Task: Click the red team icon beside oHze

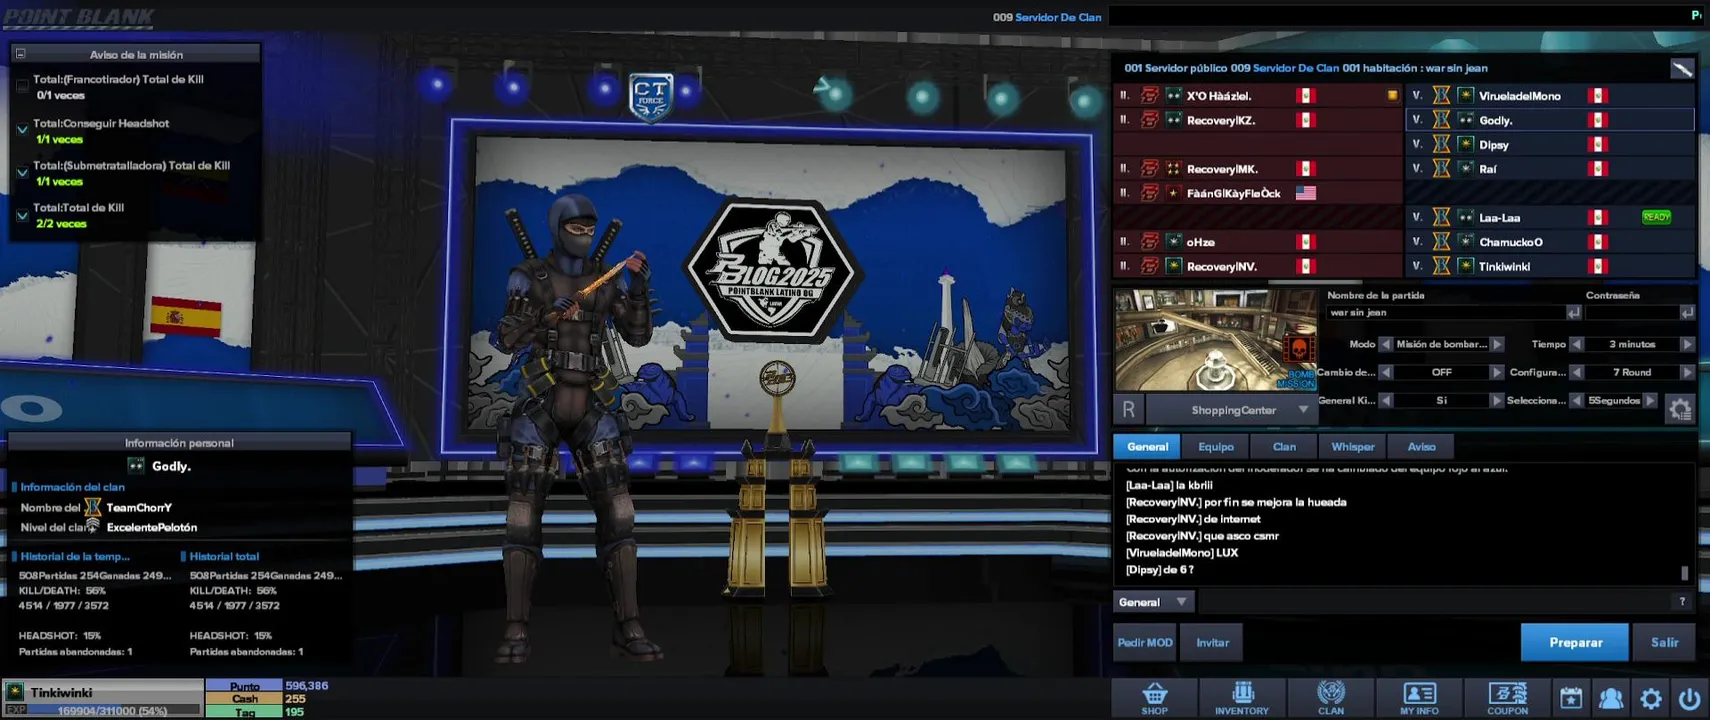Action: coord(1150,242)
